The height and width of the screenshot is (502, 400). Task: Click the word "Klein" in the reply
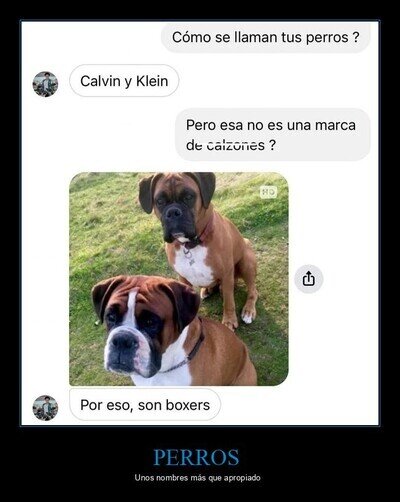point(152,81)
